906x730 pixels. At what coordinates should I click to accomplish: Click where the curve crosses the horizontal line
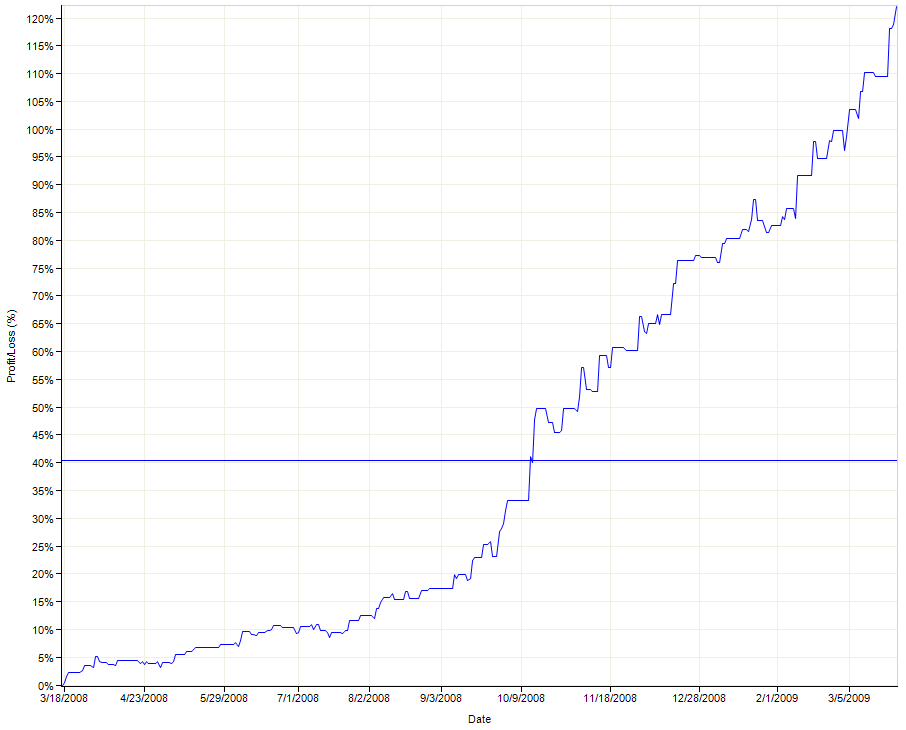(531, 460)
